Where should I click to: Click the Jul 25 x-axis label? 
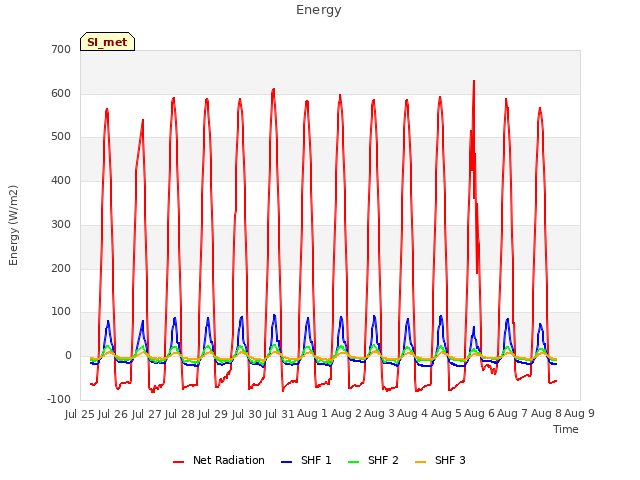[80, 414]
